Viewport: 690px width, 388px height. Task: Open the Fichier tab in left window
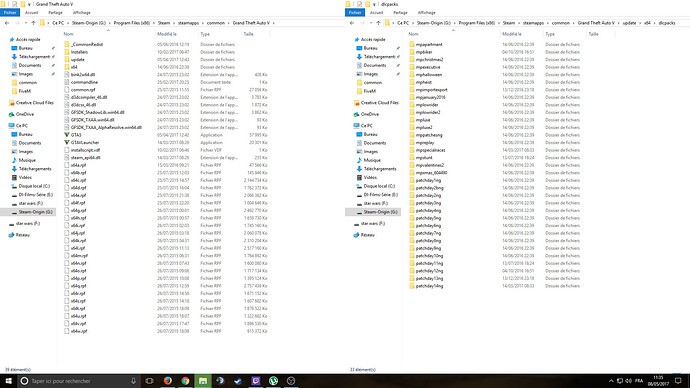[x=10, y=13]
